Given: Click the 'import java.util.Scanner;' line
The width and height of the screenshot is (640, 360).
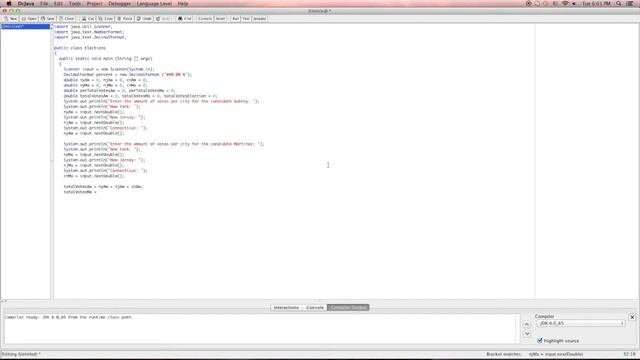Looking at the screenshot, I should click(x=83, y=27).
